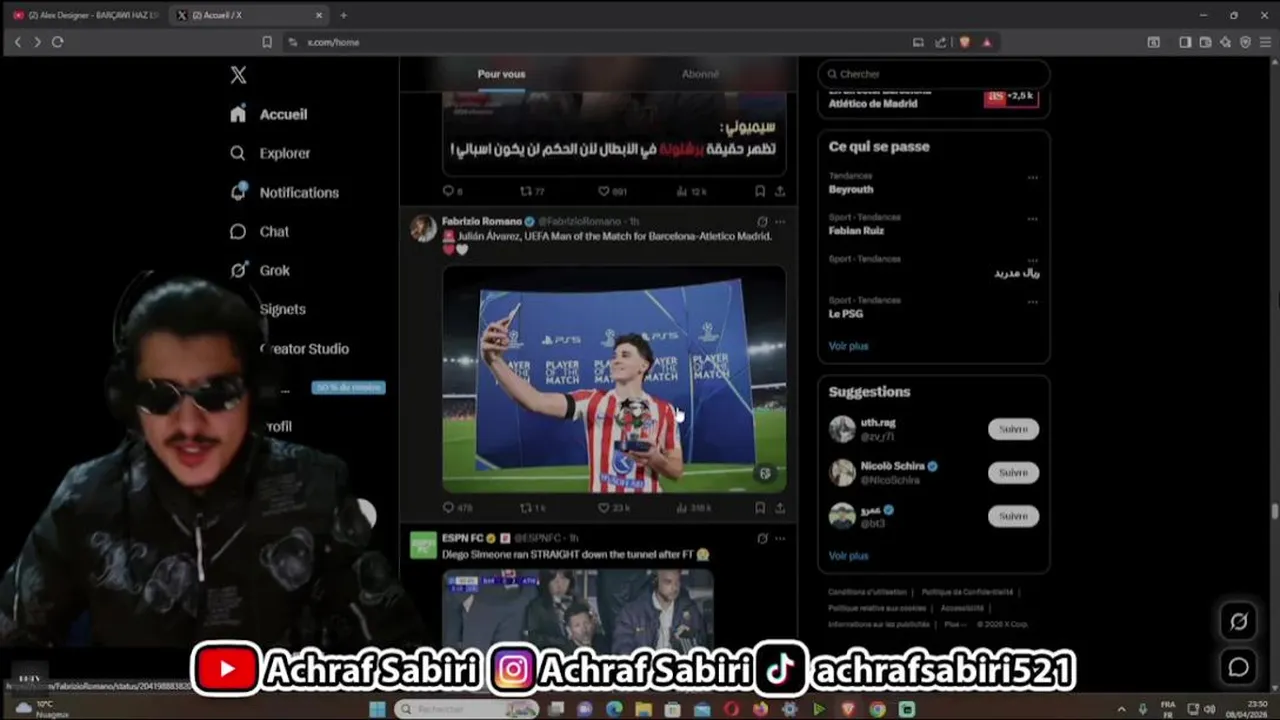Open the Opera browser from taskbar
The image size is (1280, 720).
[x=731, y=709]
